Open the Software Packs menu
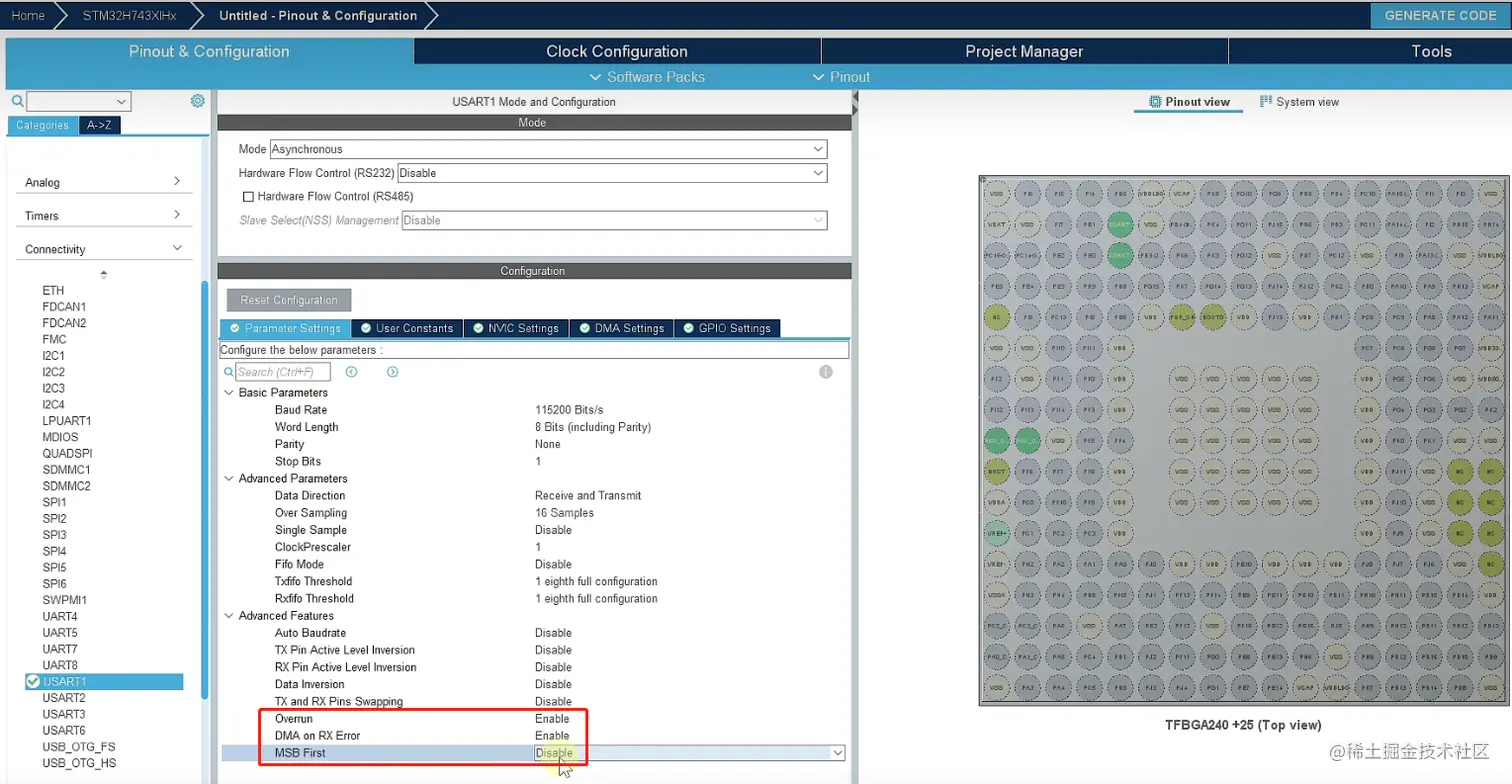This screenshot has height=784, width=1512. [x=647, y=77]
